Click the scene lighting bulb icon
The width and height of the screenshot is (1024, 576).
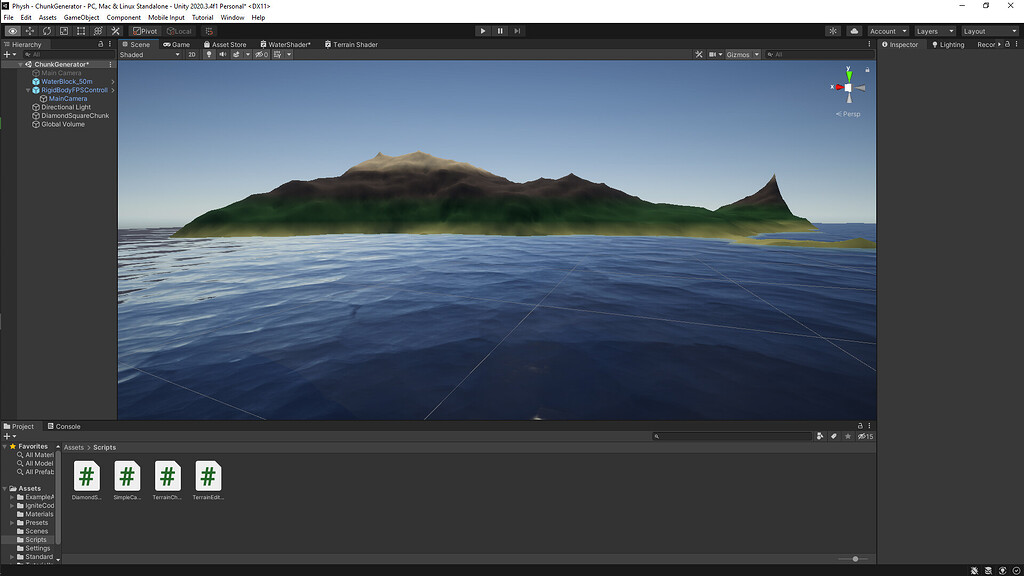coord(209,54)
